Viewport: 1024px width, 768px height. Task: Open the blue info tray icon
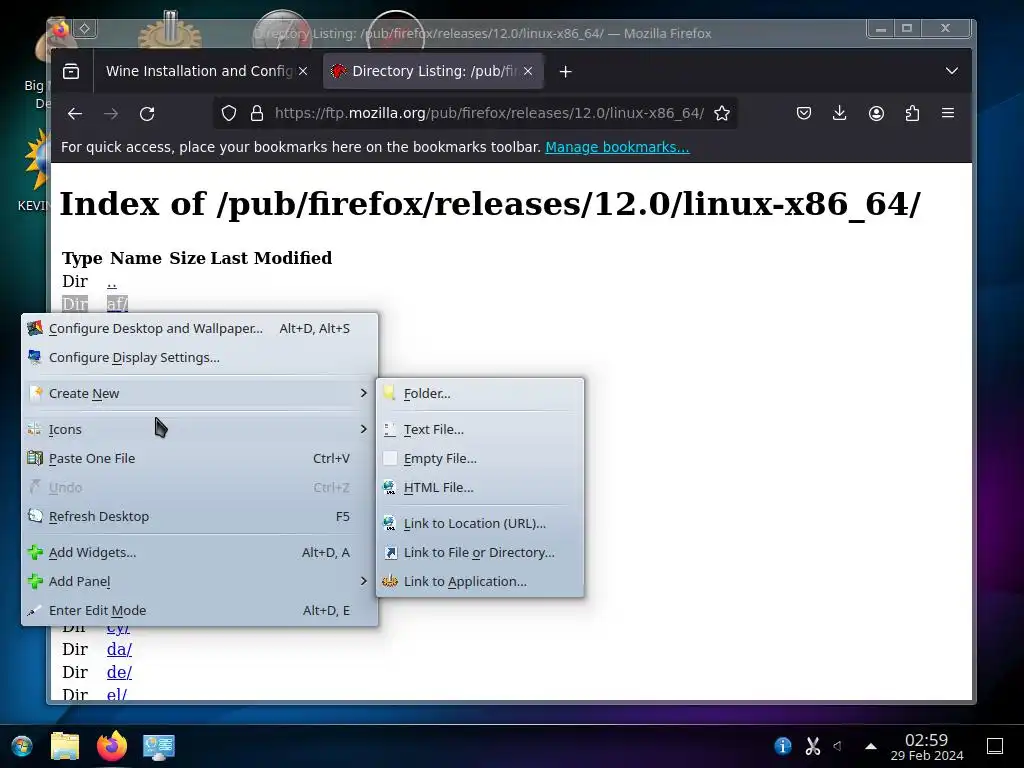point(782,746)
